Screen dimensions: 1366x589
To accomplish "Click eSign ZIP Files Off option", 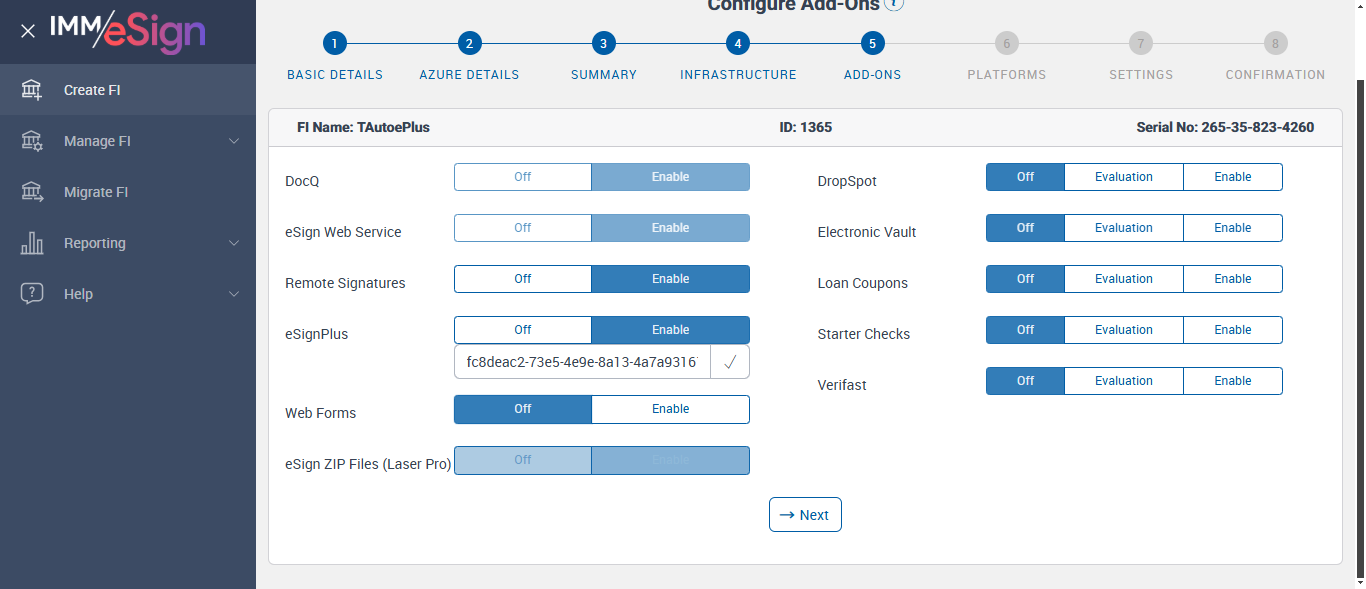I will click(x=523, y=460).
